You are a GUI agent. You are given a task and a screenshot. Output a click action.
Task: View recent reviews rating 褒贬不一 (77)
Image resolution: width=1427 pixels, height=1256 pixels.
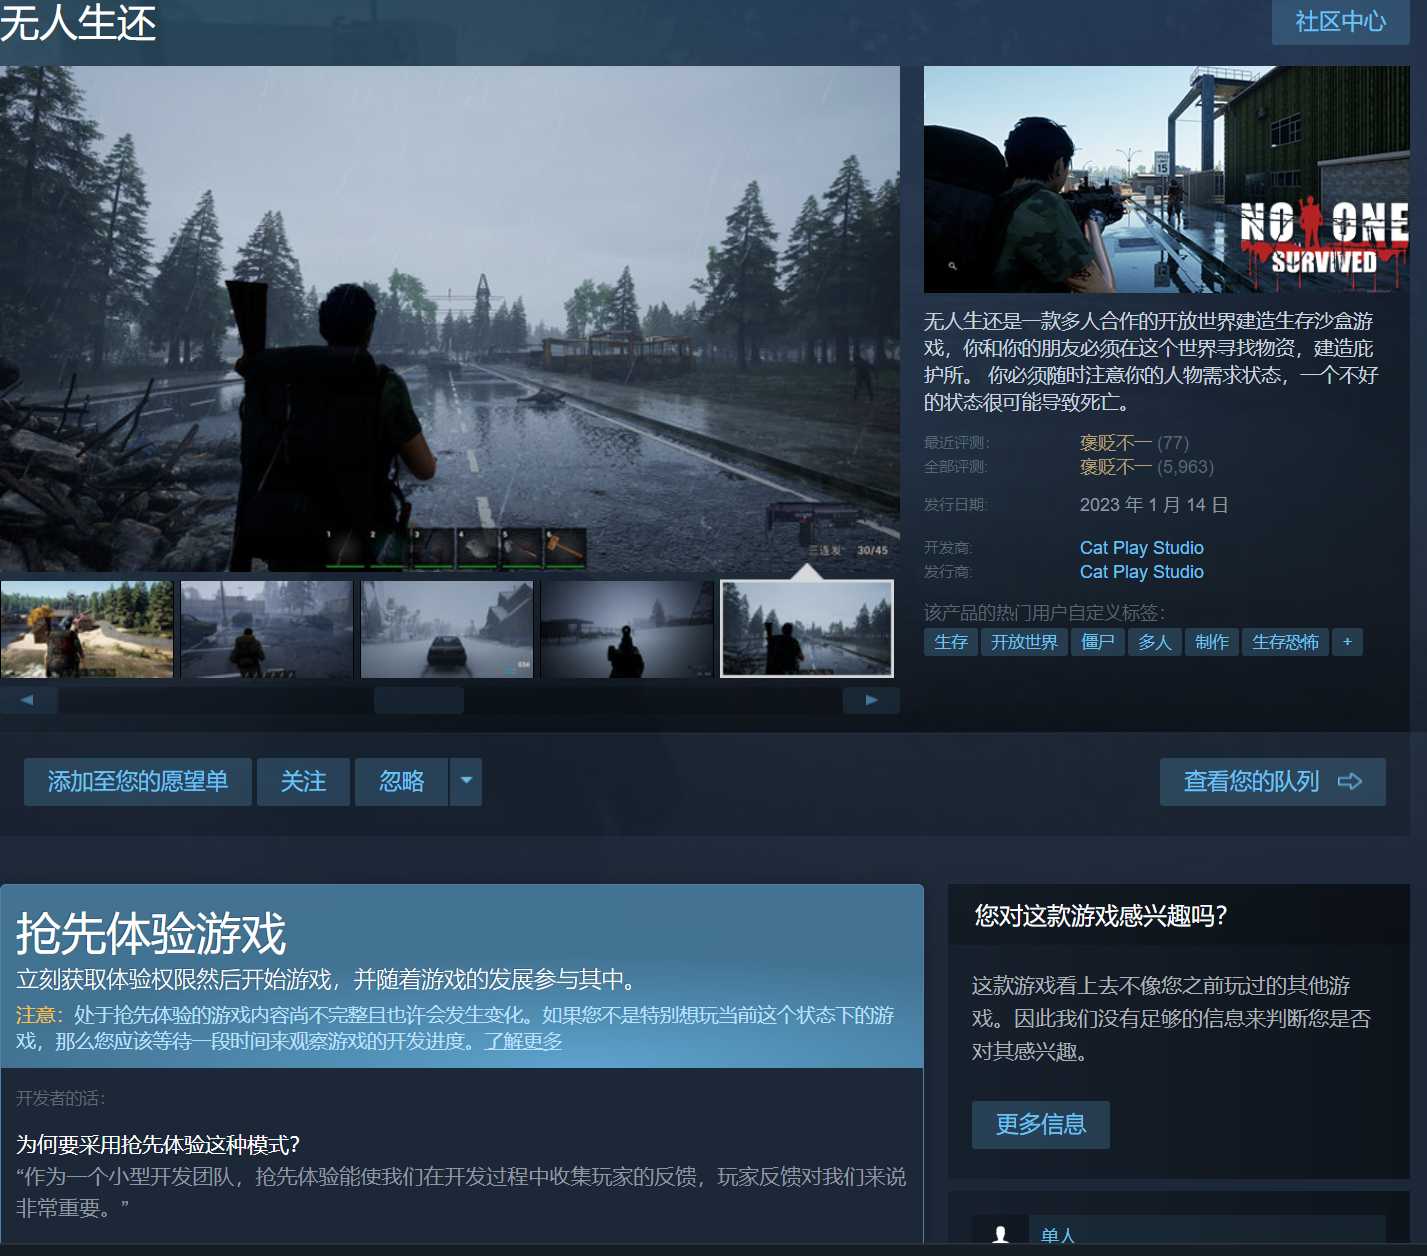coord(1134,443)
